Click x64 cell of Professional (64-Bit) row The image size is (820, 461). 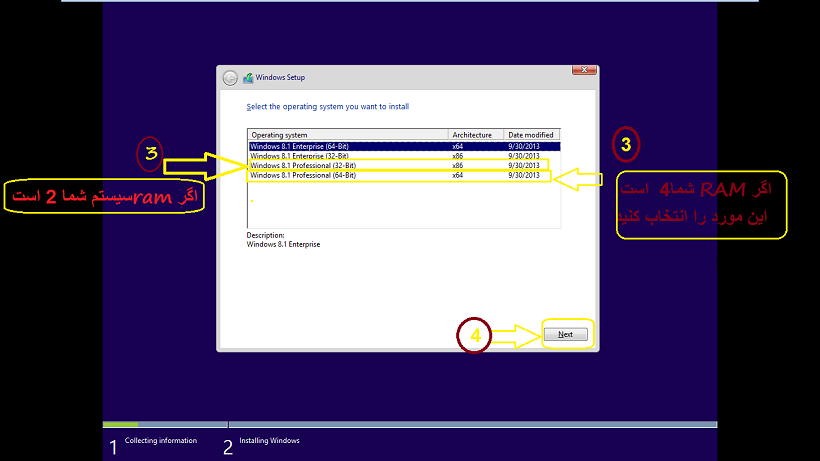458,175
